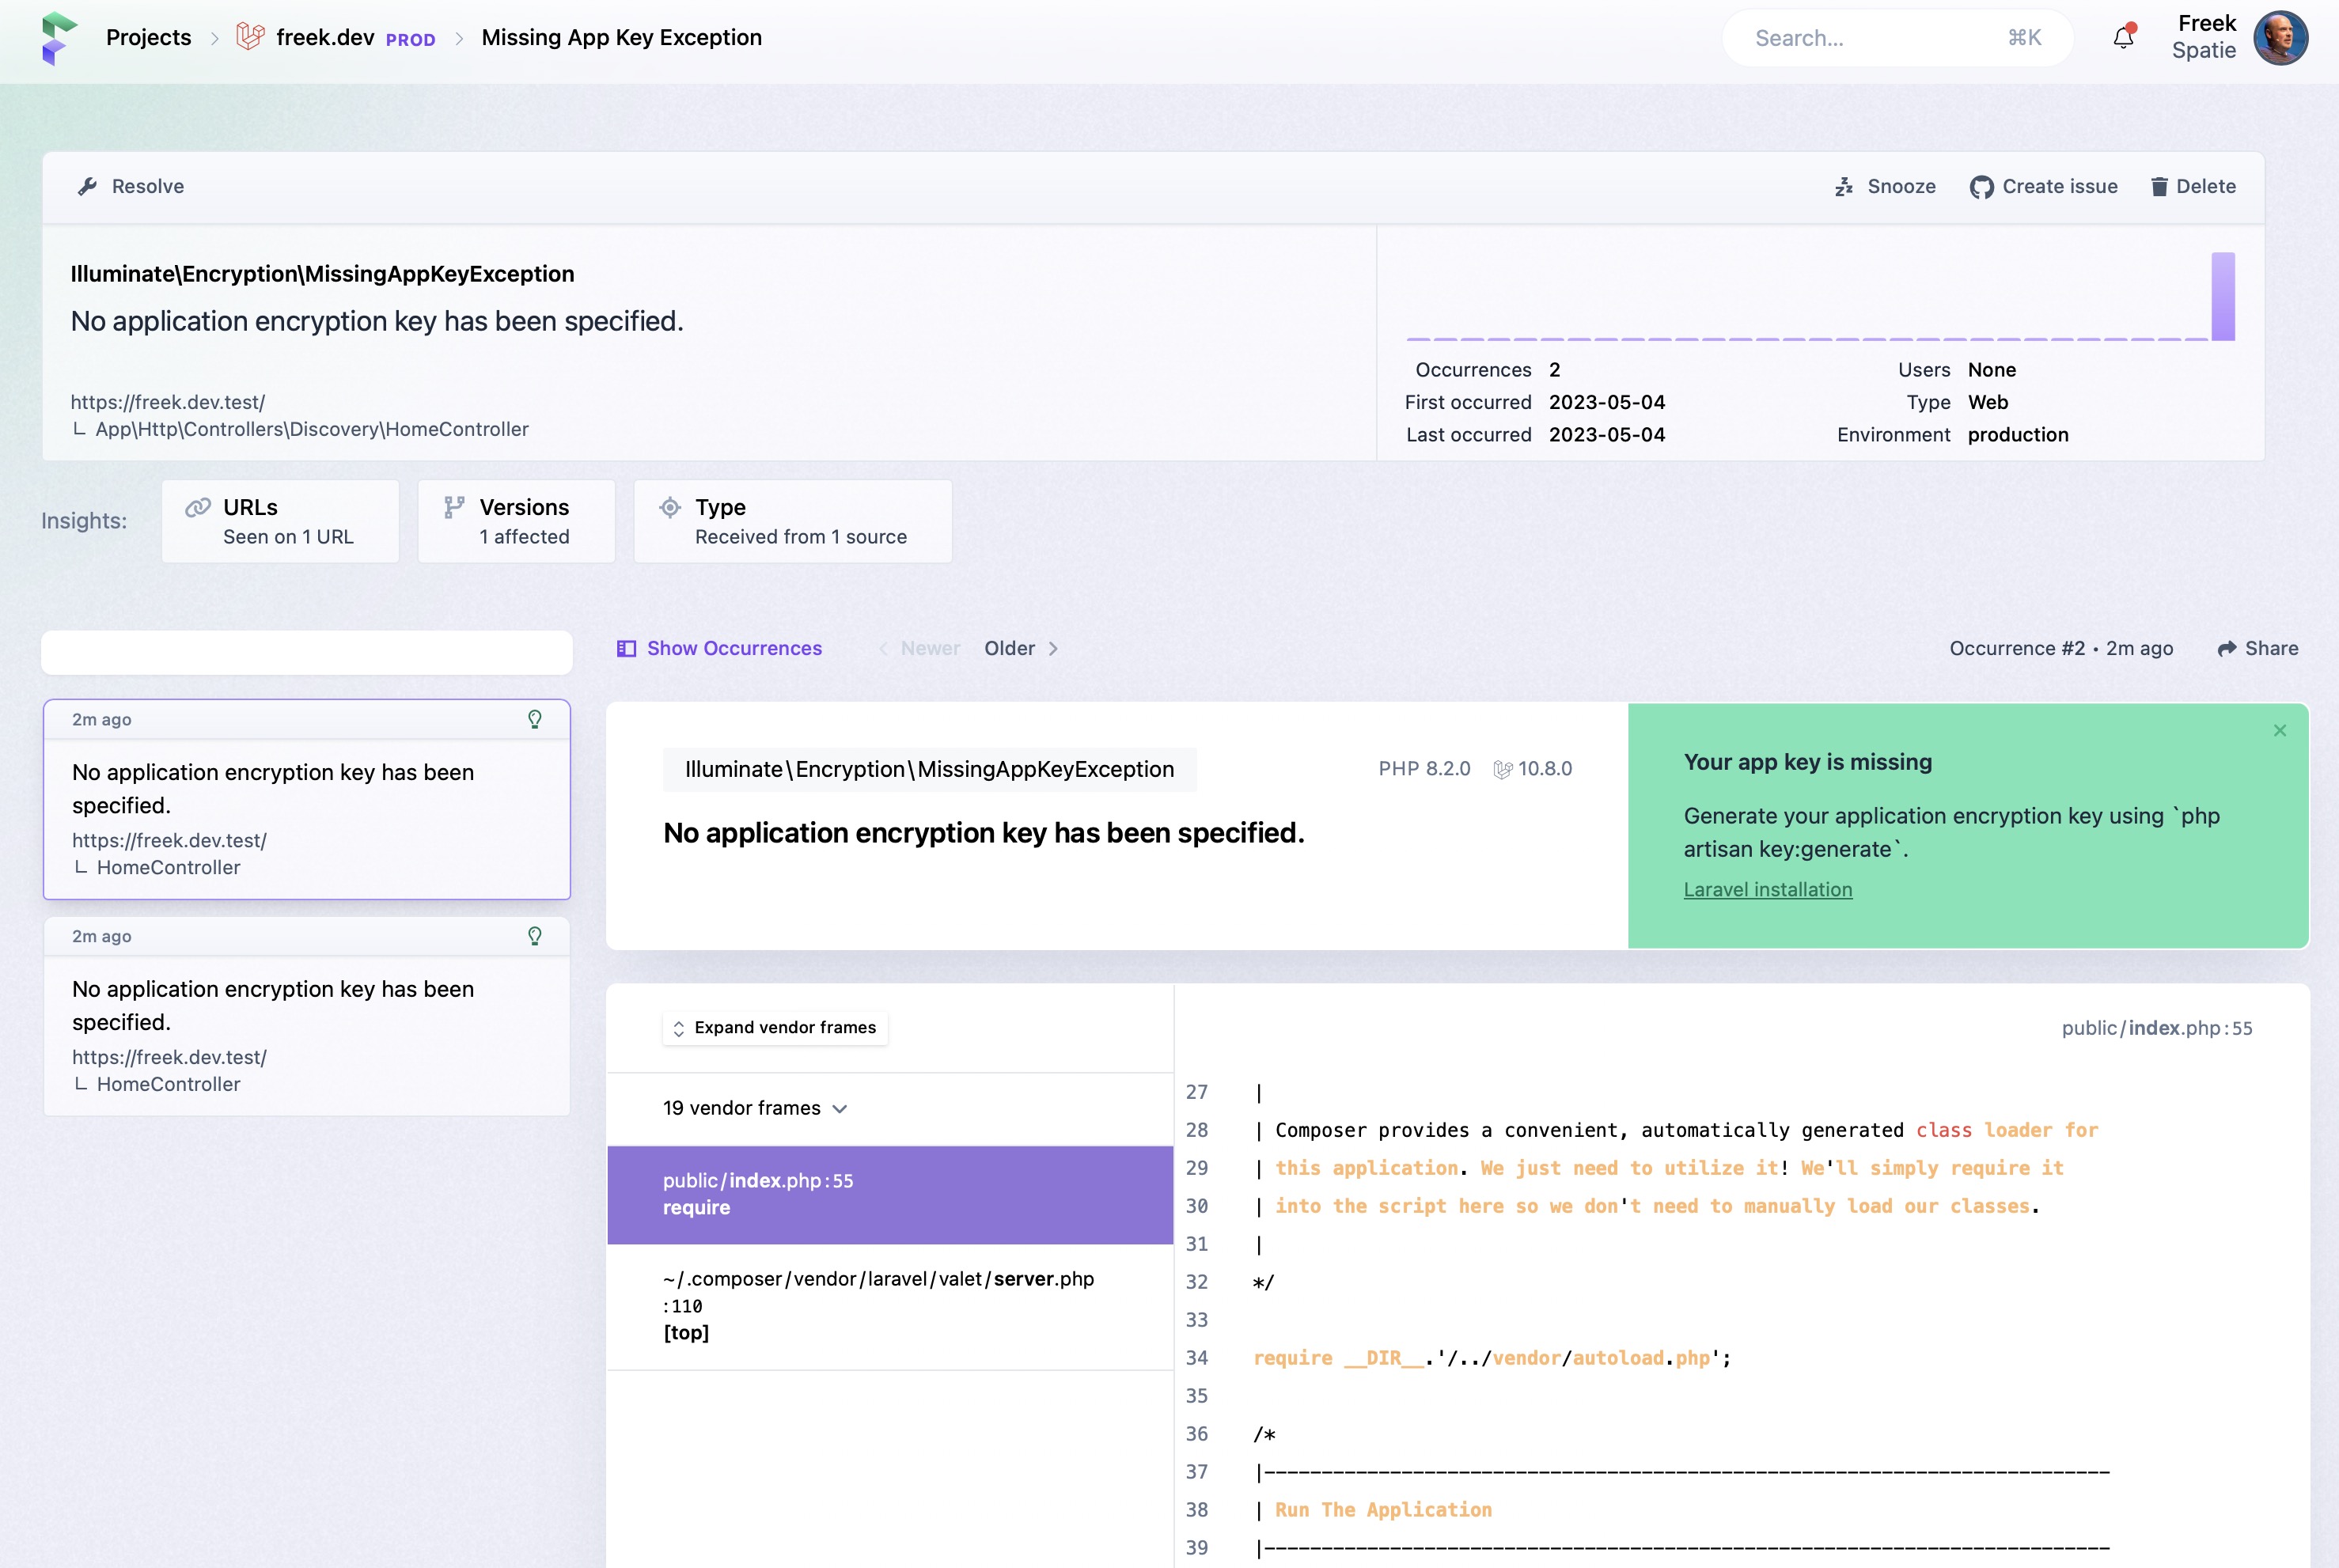Open Projects in the breadcrumb
The width and height of the screenshot is (2339, 1568).
pyautogui.click(x=148, y=37)
